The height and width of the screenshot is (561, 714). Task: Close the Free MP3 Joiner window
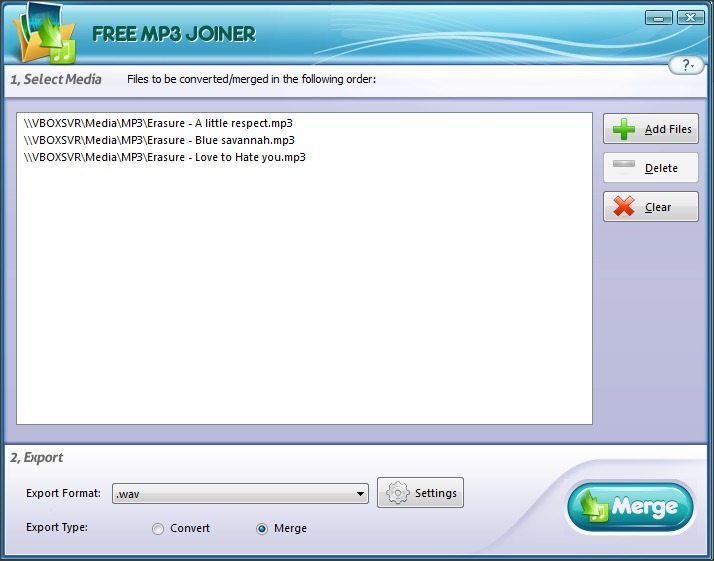(691, 18)
